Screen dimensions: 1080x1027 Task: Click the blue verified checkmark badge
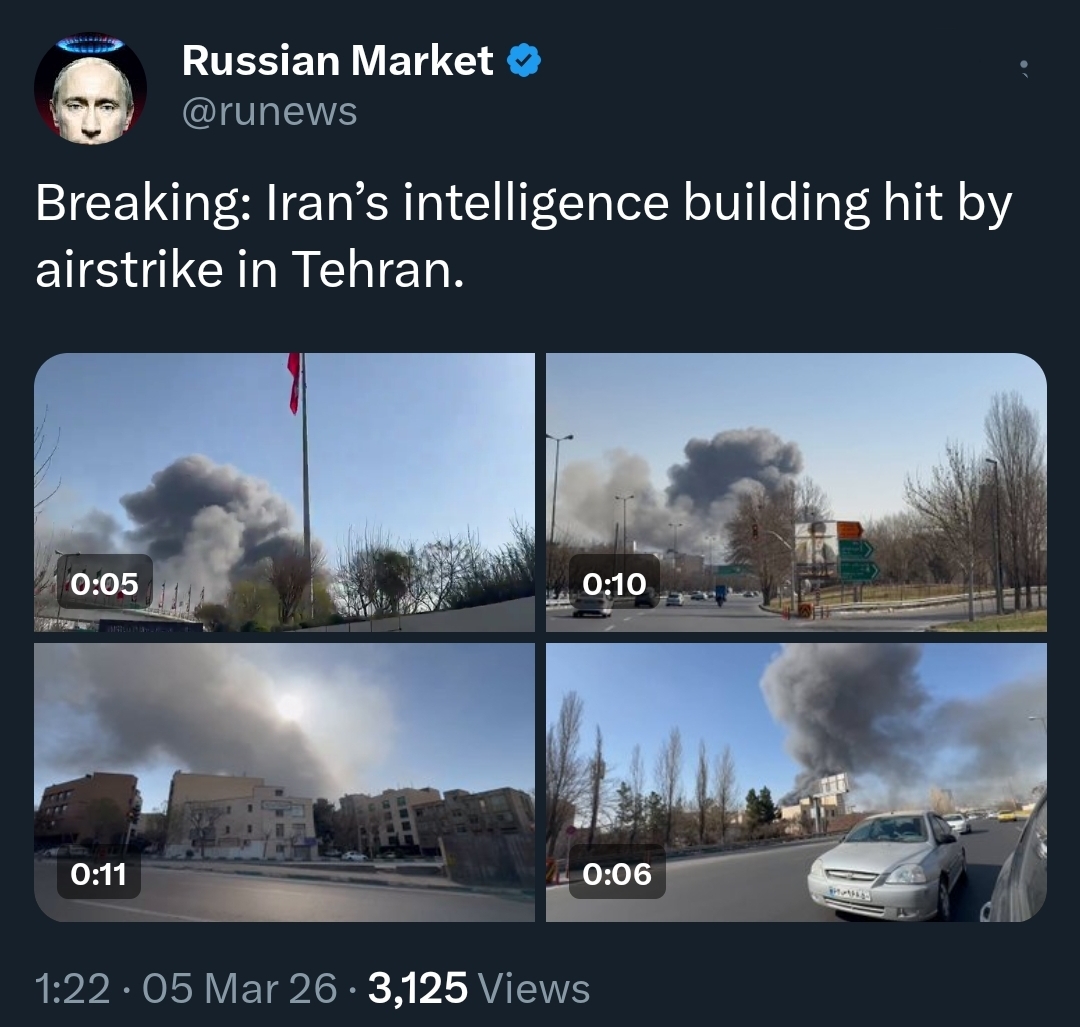pyautogui.click(x=524, y=61)
